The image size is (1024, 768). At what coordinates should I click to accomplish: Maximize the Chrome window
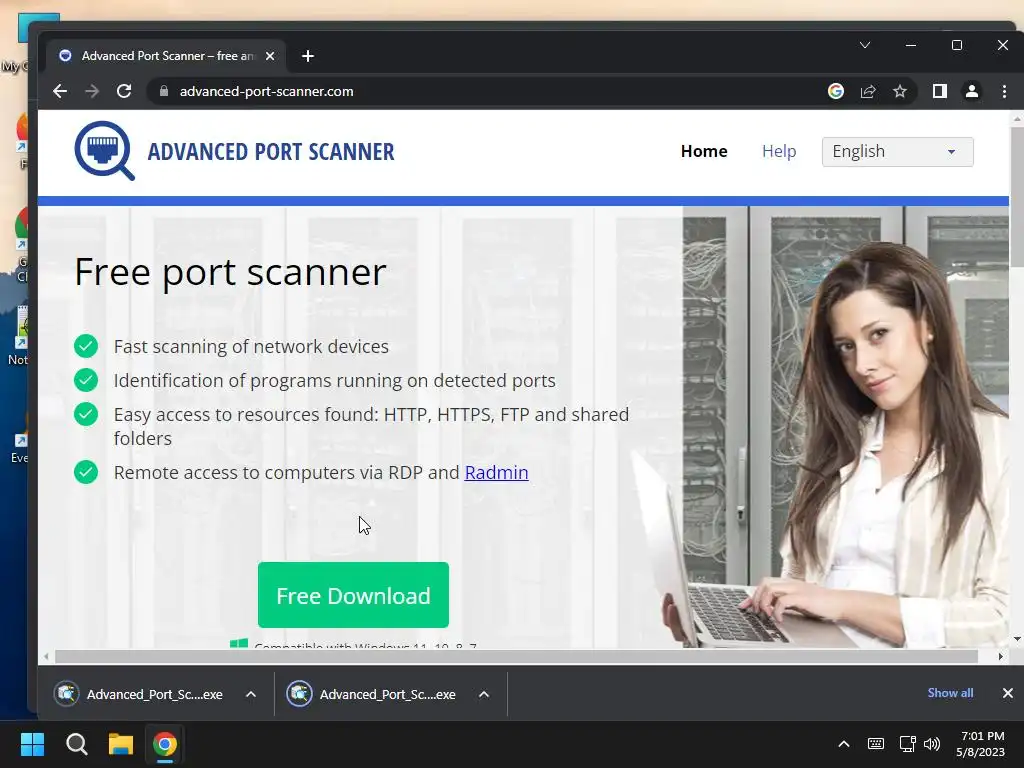coord(957,45)
